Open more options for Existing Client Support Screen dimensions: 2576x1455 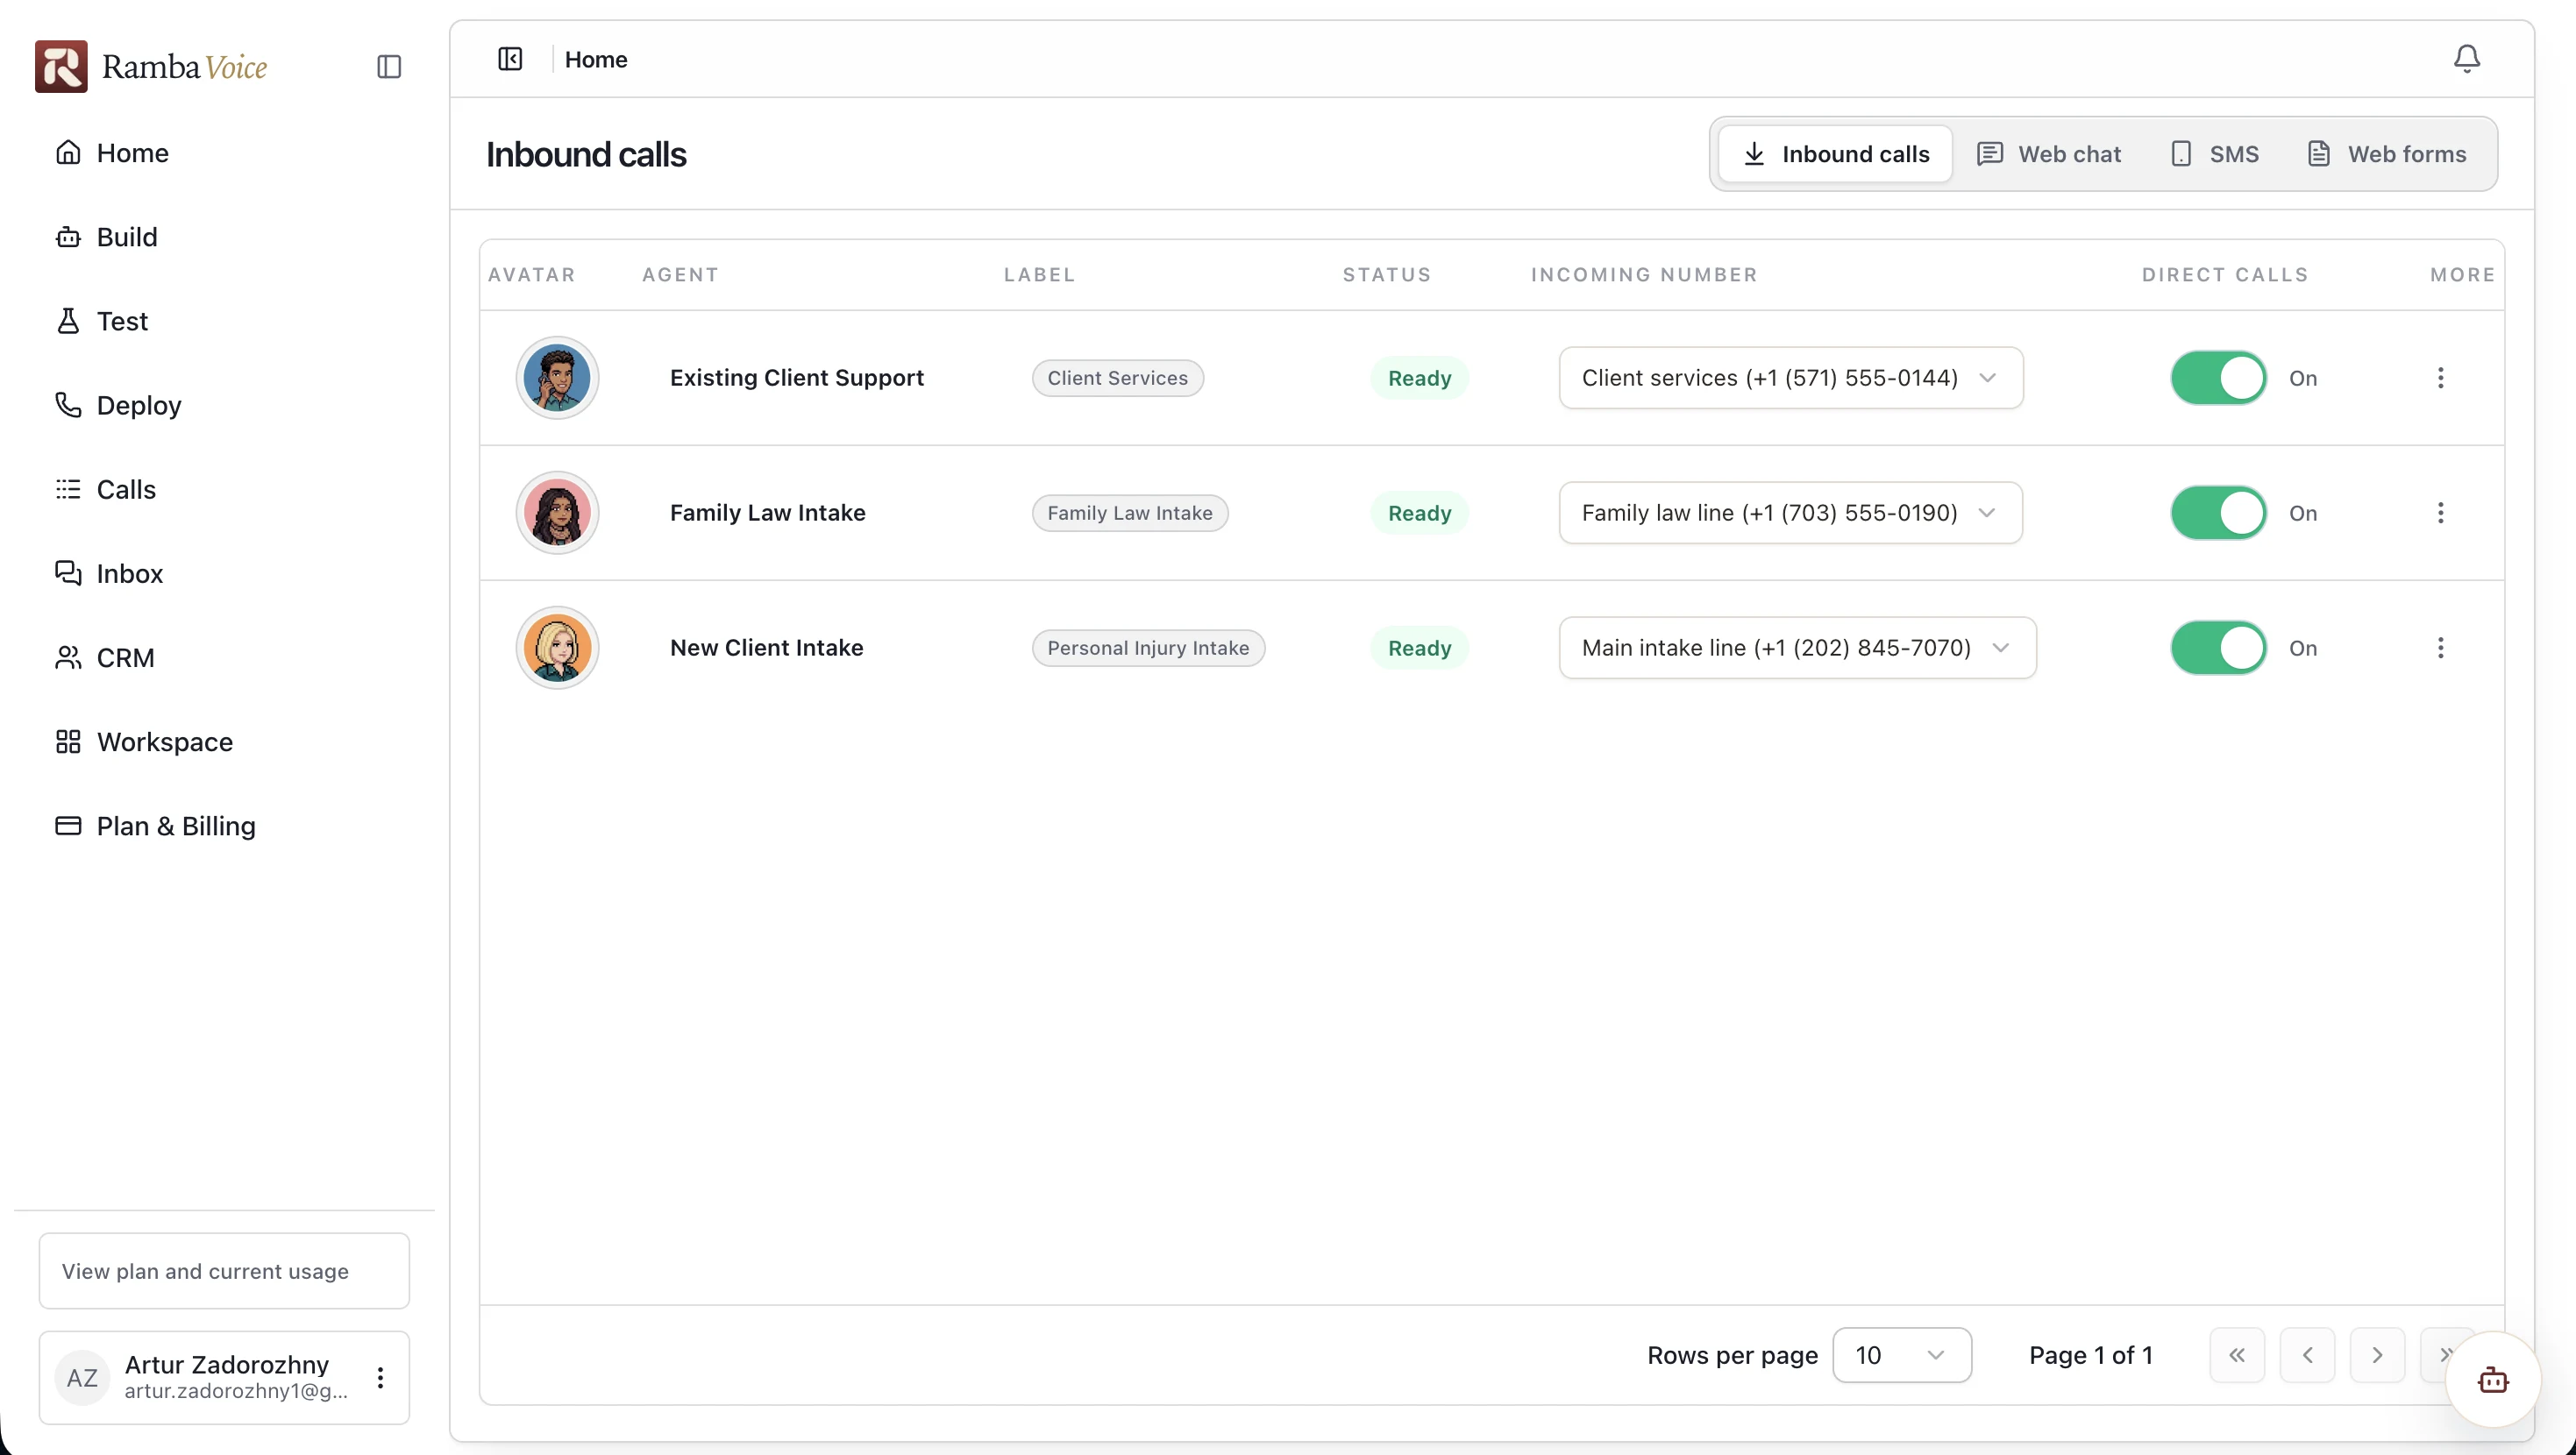[x=2440, y=378]
